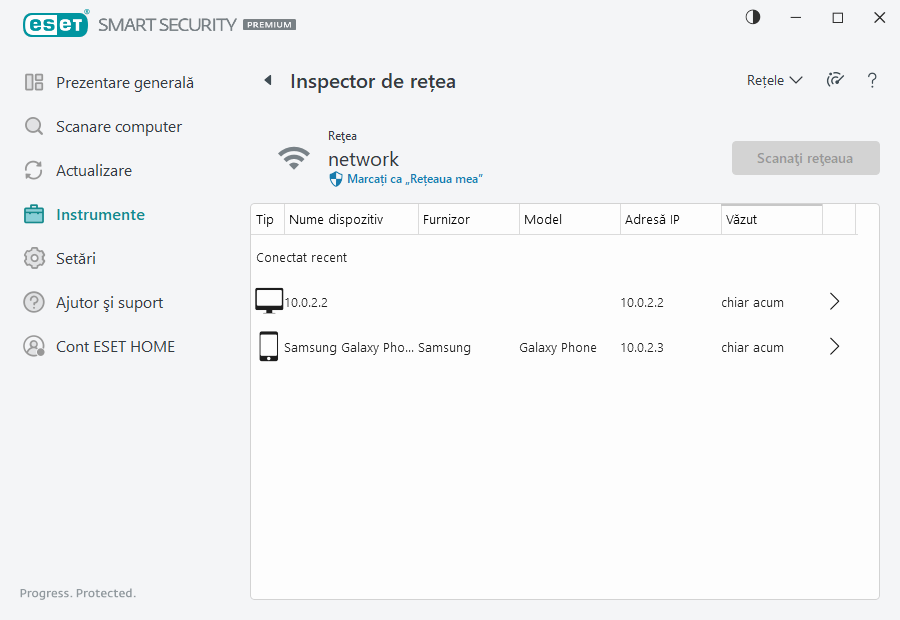The image size is (900, 620).
Task: Go to Scanare computer section
Action: [x=118, y=127]
